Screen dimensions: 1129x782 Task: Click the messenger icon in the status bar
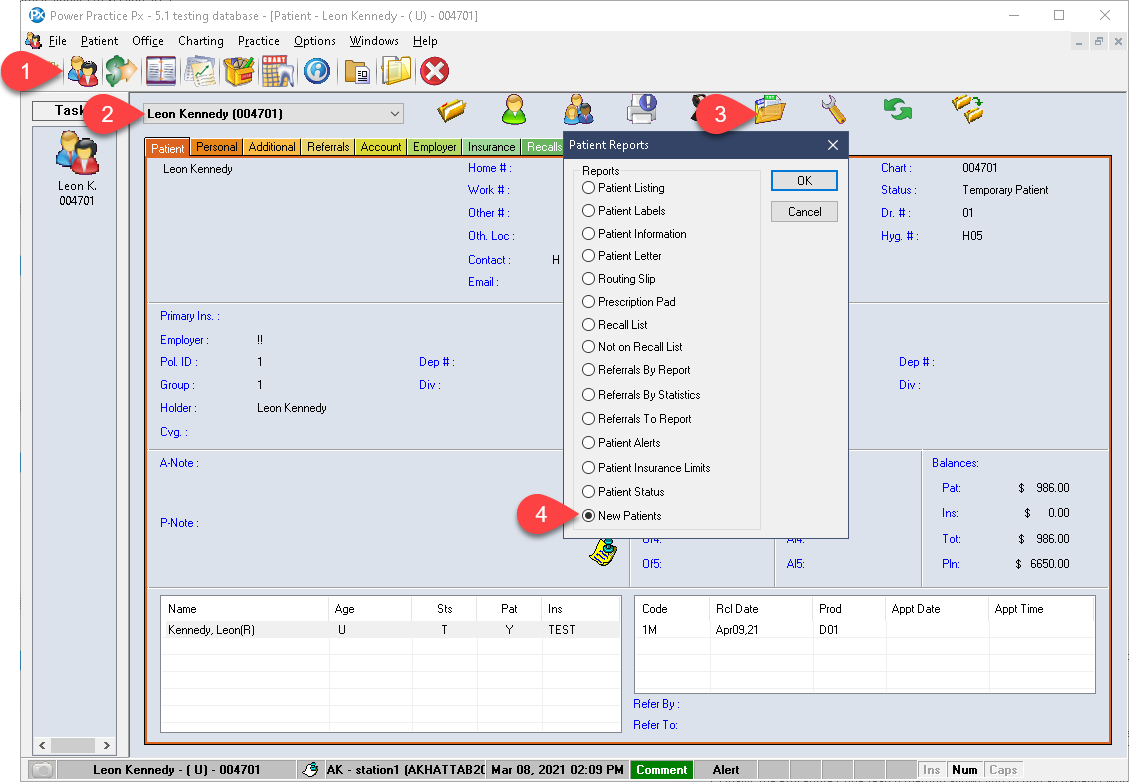click(310, 770)
